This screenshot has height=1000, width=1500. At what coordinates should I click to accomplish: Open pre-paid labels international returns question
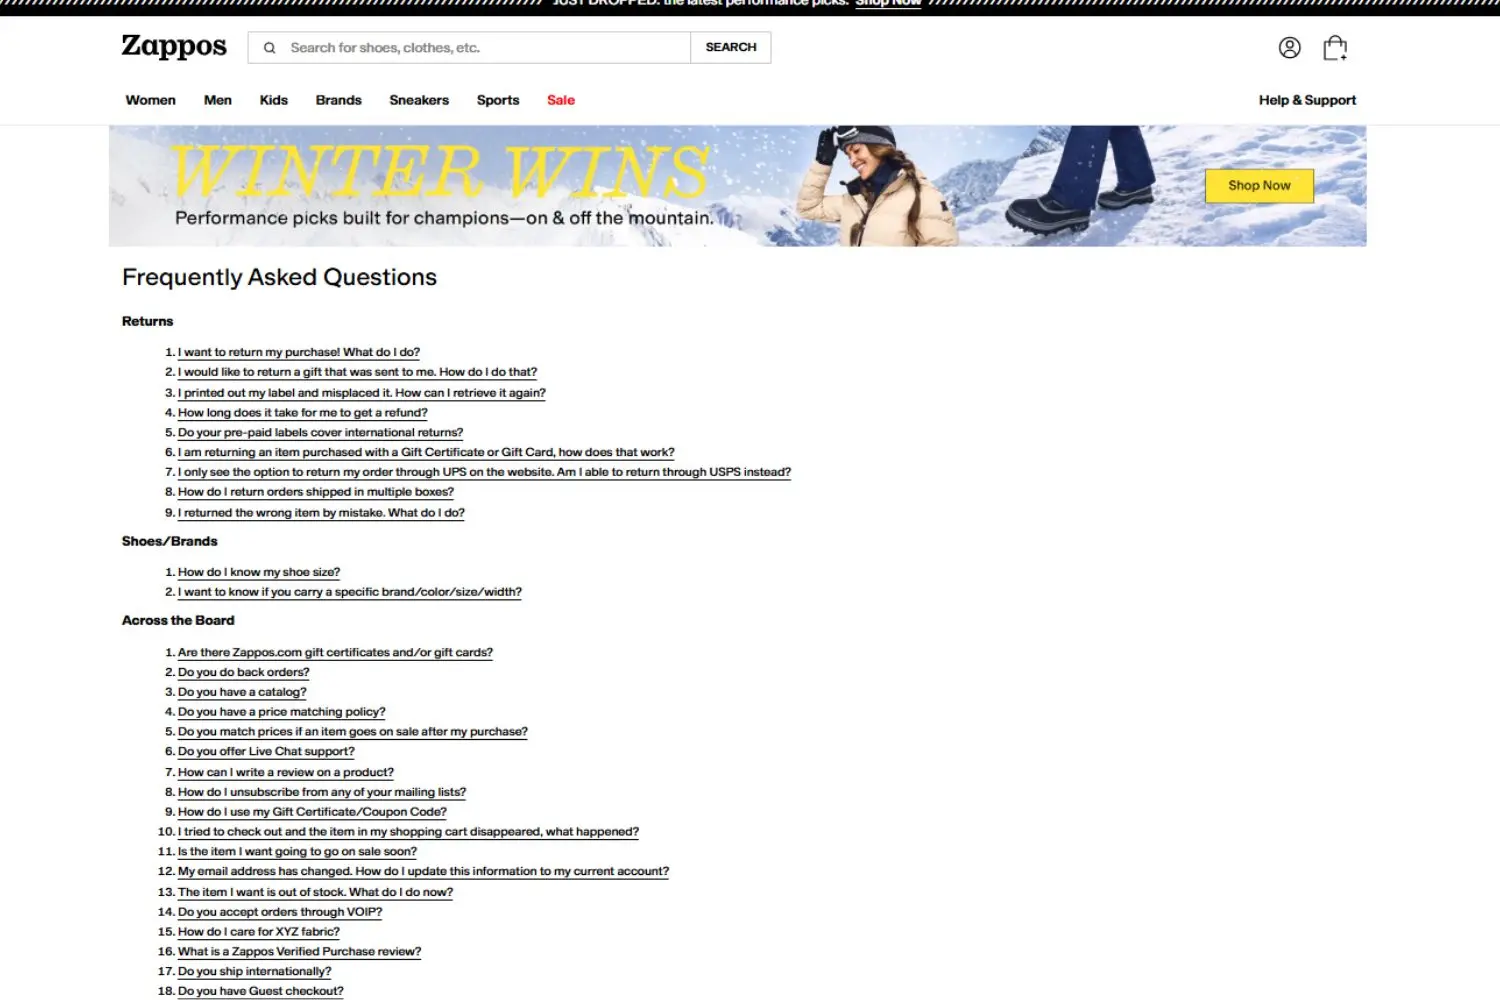[x=320, y=432]
